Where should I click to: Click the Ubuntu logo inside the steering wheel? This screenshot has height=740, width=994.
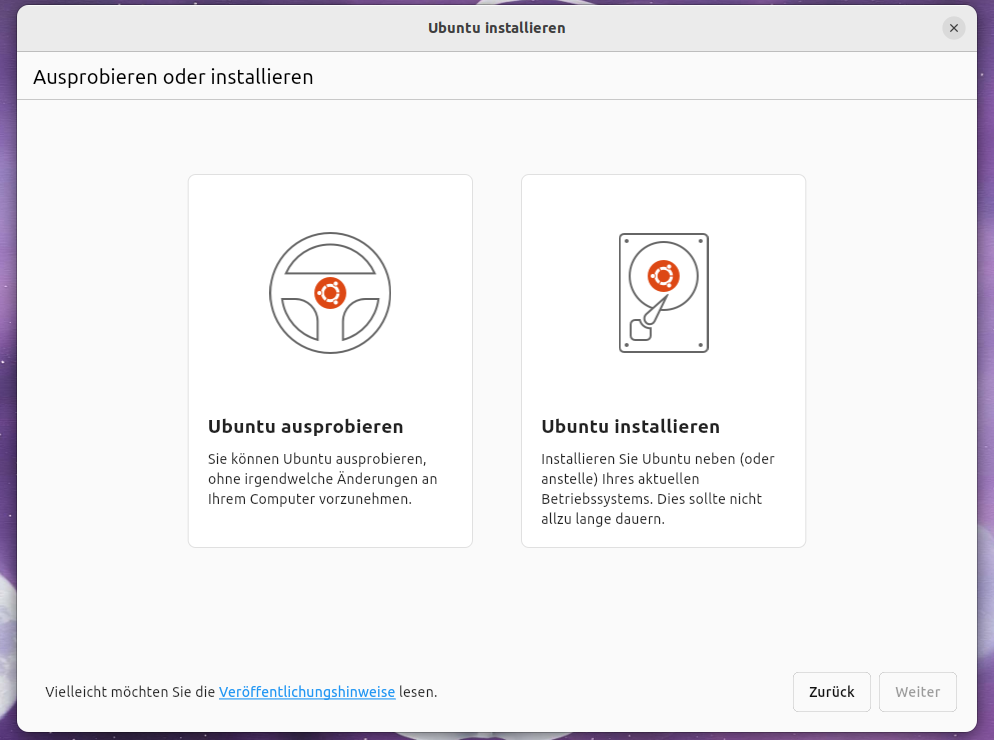tap(330, 293)
